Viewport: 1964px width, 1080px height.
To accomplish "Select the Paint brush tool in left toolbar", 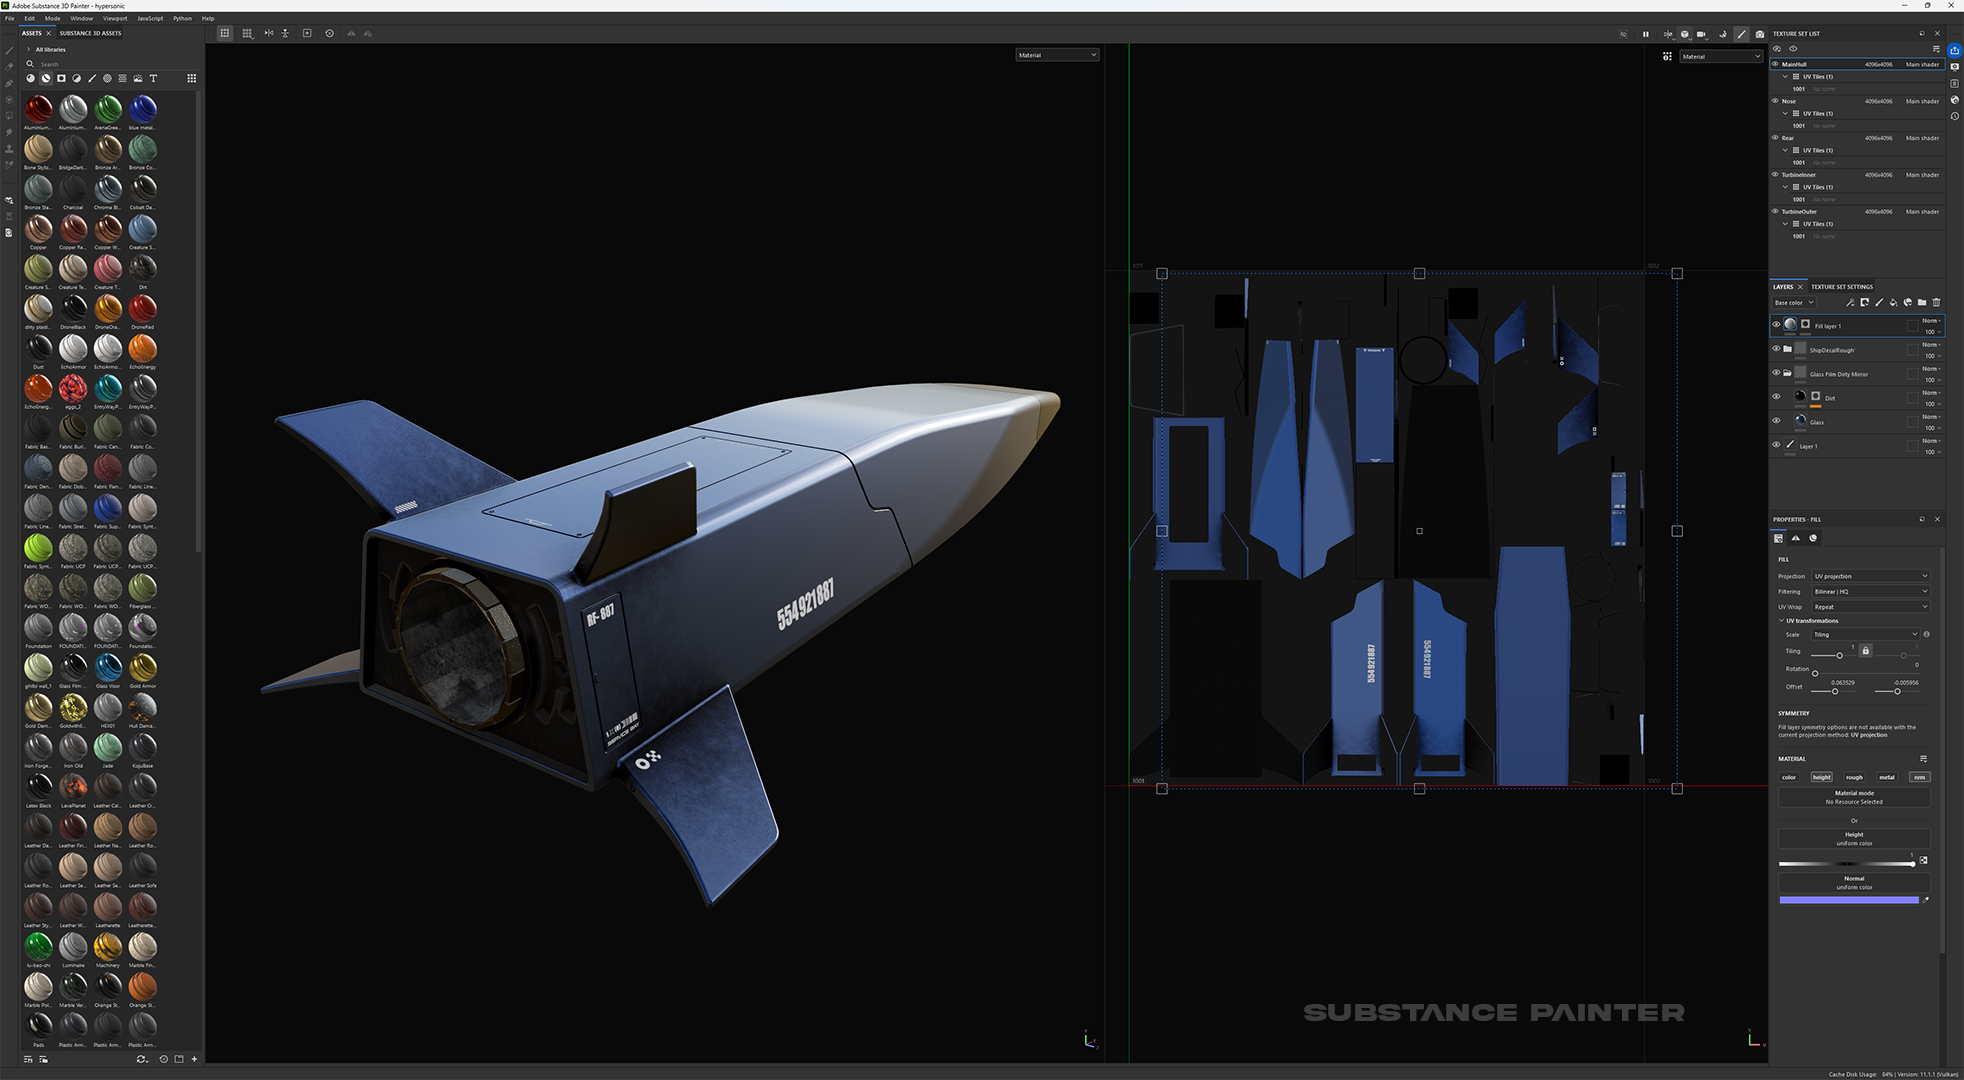I will click(x=9, y=51).
